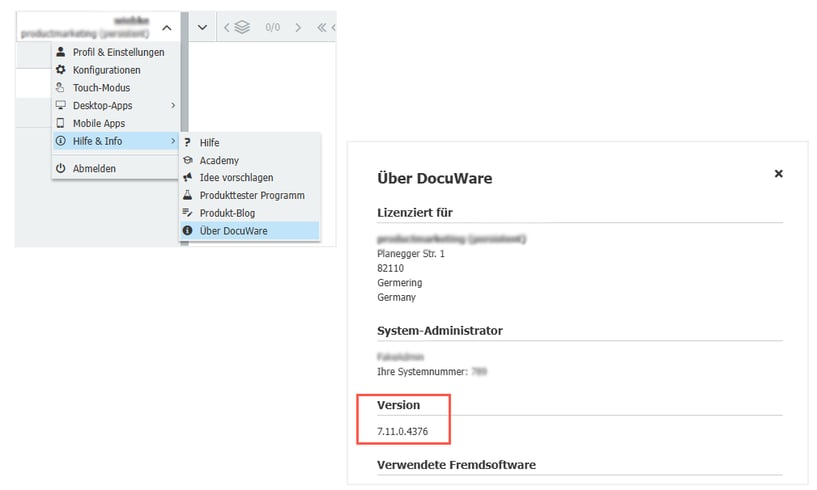Expand the Desktop-Apps submenu arrow

(172, 106)
